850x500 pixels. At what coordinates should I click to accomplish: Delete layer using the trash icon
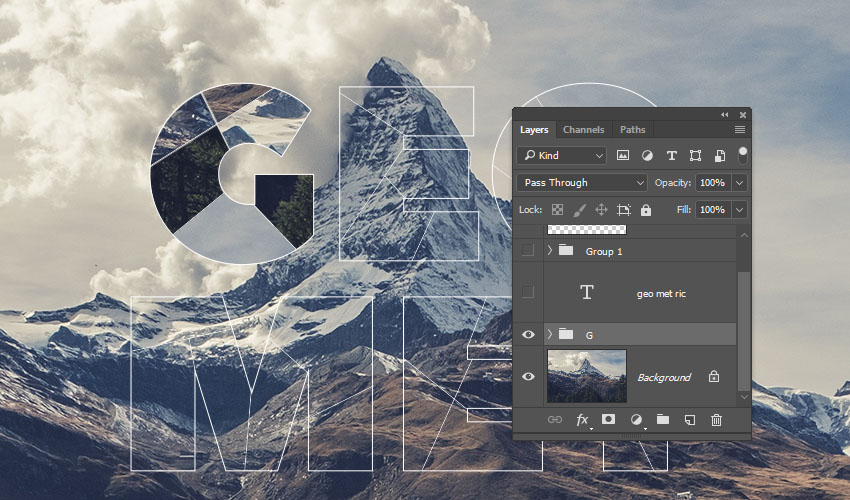click(716, 421)
